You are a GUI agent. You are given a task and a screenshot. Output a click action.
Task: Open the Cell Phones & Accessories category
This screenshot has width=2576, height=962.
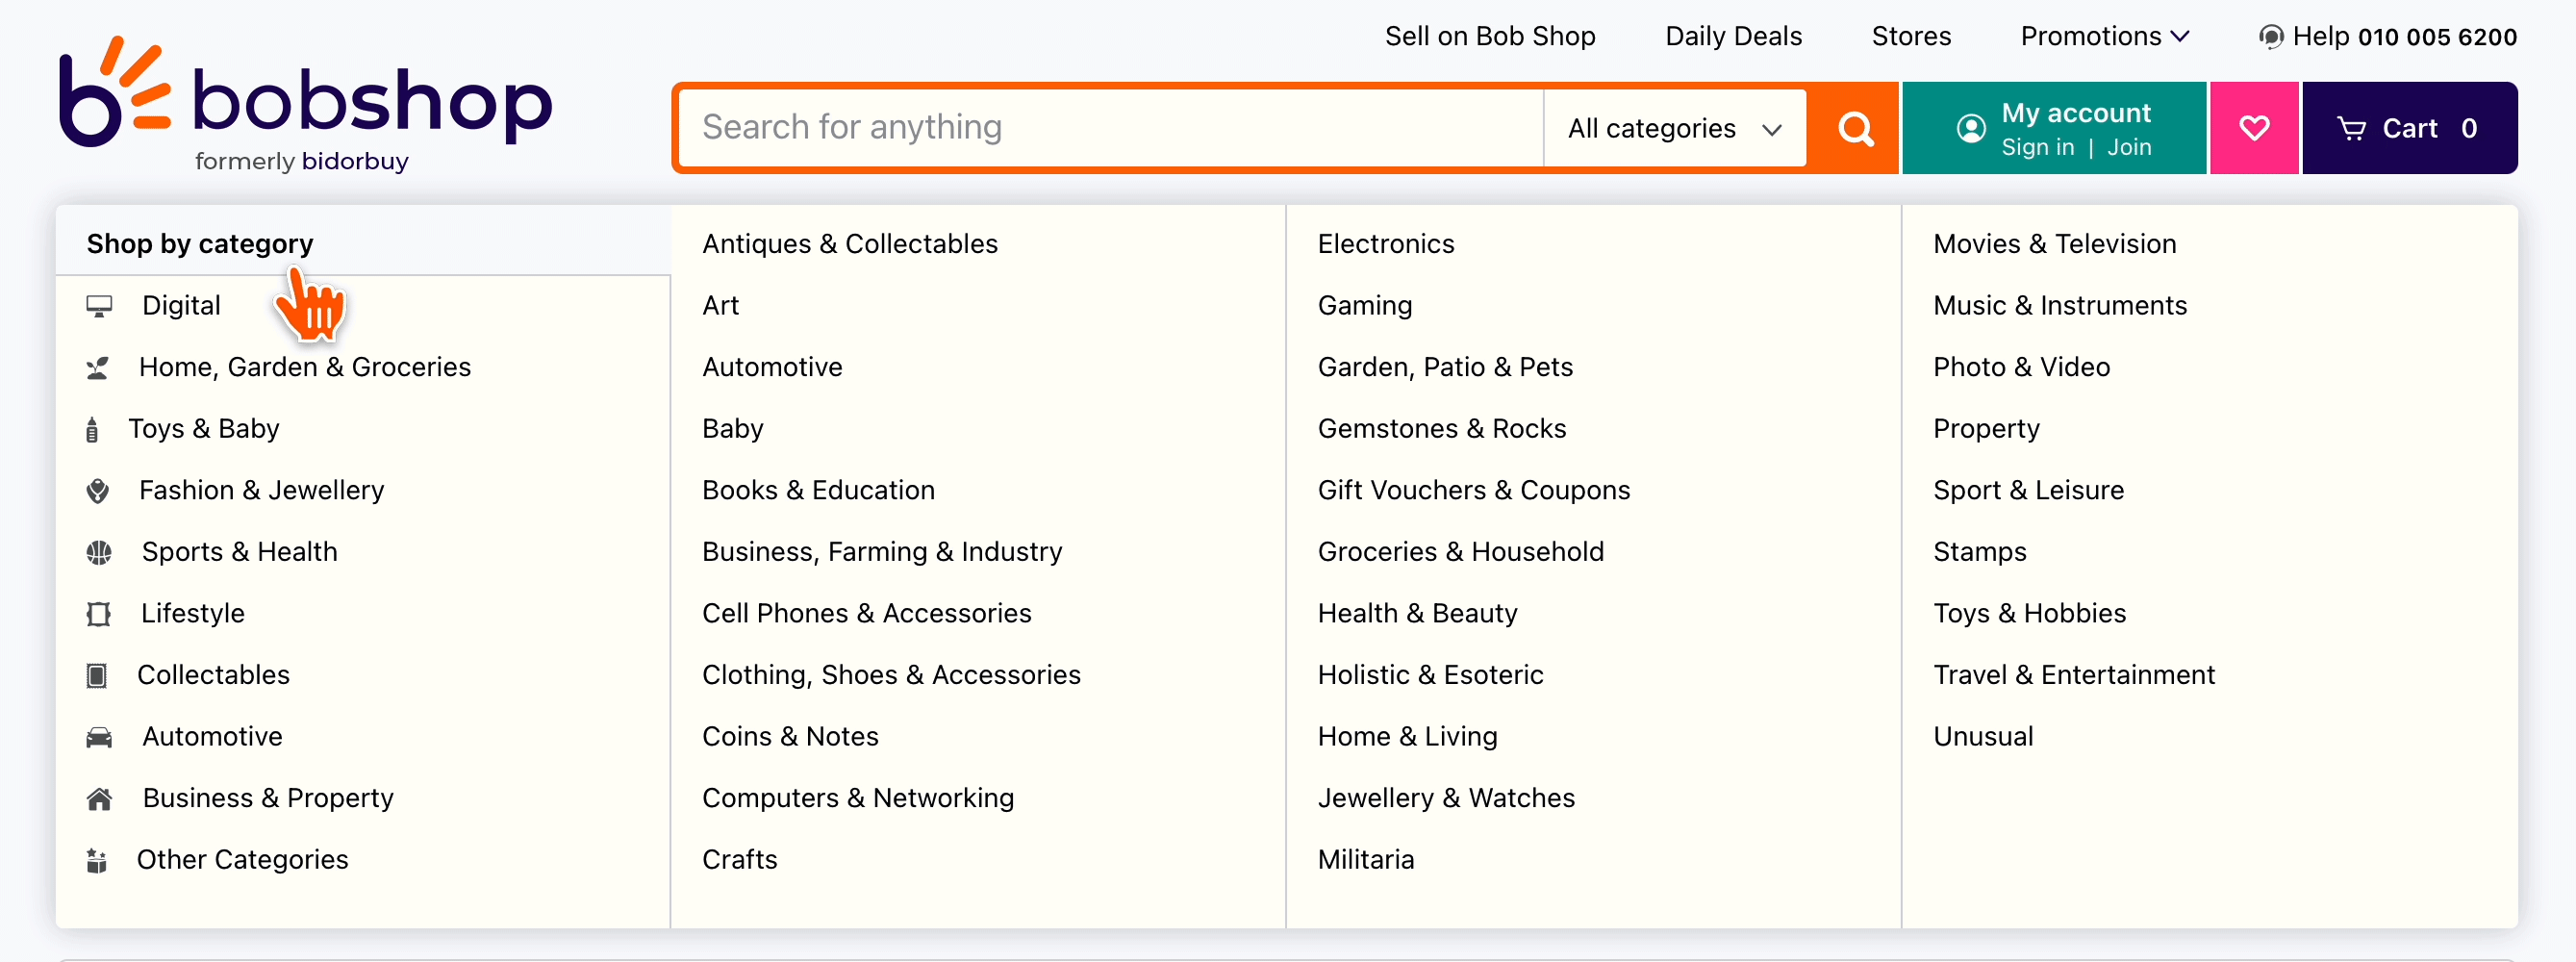[x=866, y=613]
